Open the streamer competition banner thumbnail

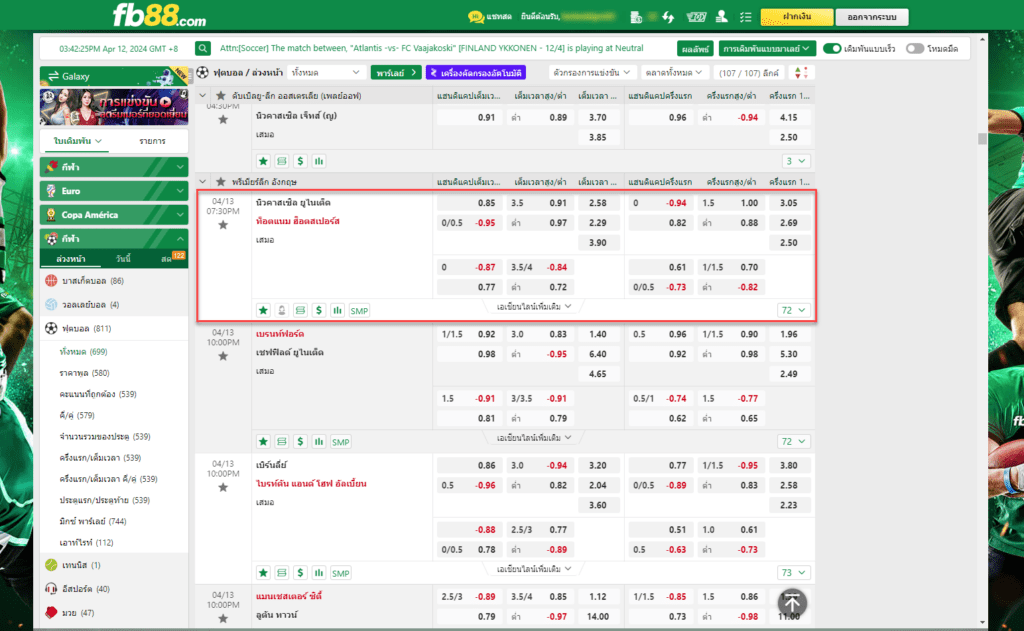click(x=114, y=106)
